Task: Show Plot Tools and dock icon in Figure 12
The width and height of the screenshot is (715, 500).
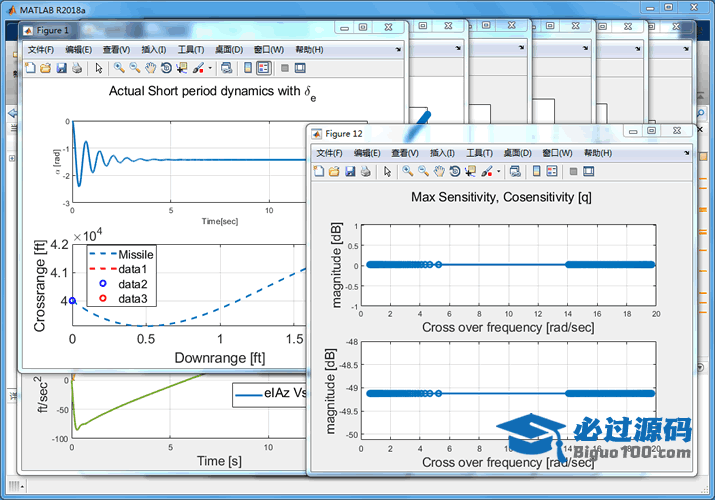Action: click(x=589, y=171)
